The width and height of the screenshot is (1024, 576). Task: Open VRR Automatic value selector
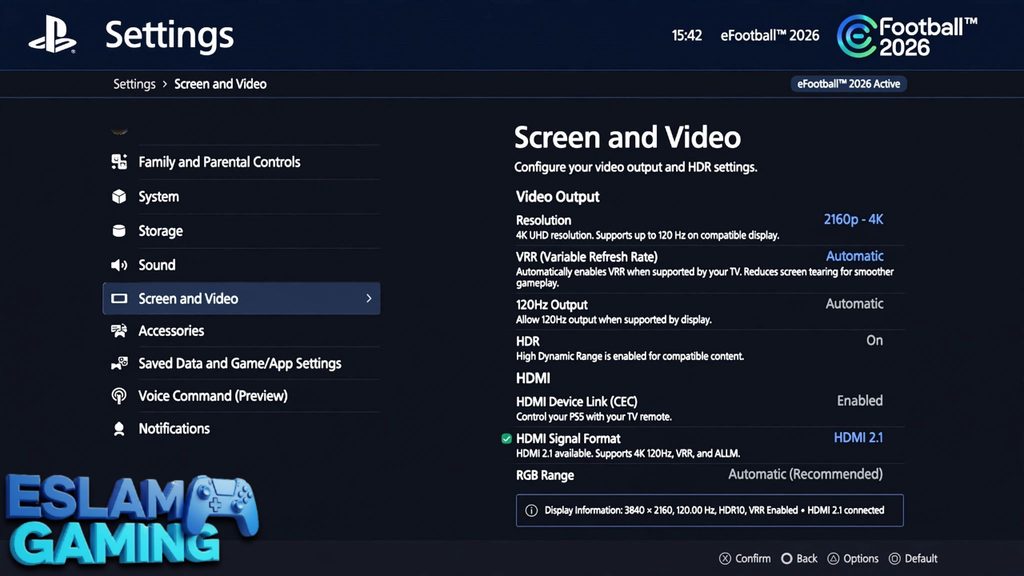click(854, 256)
